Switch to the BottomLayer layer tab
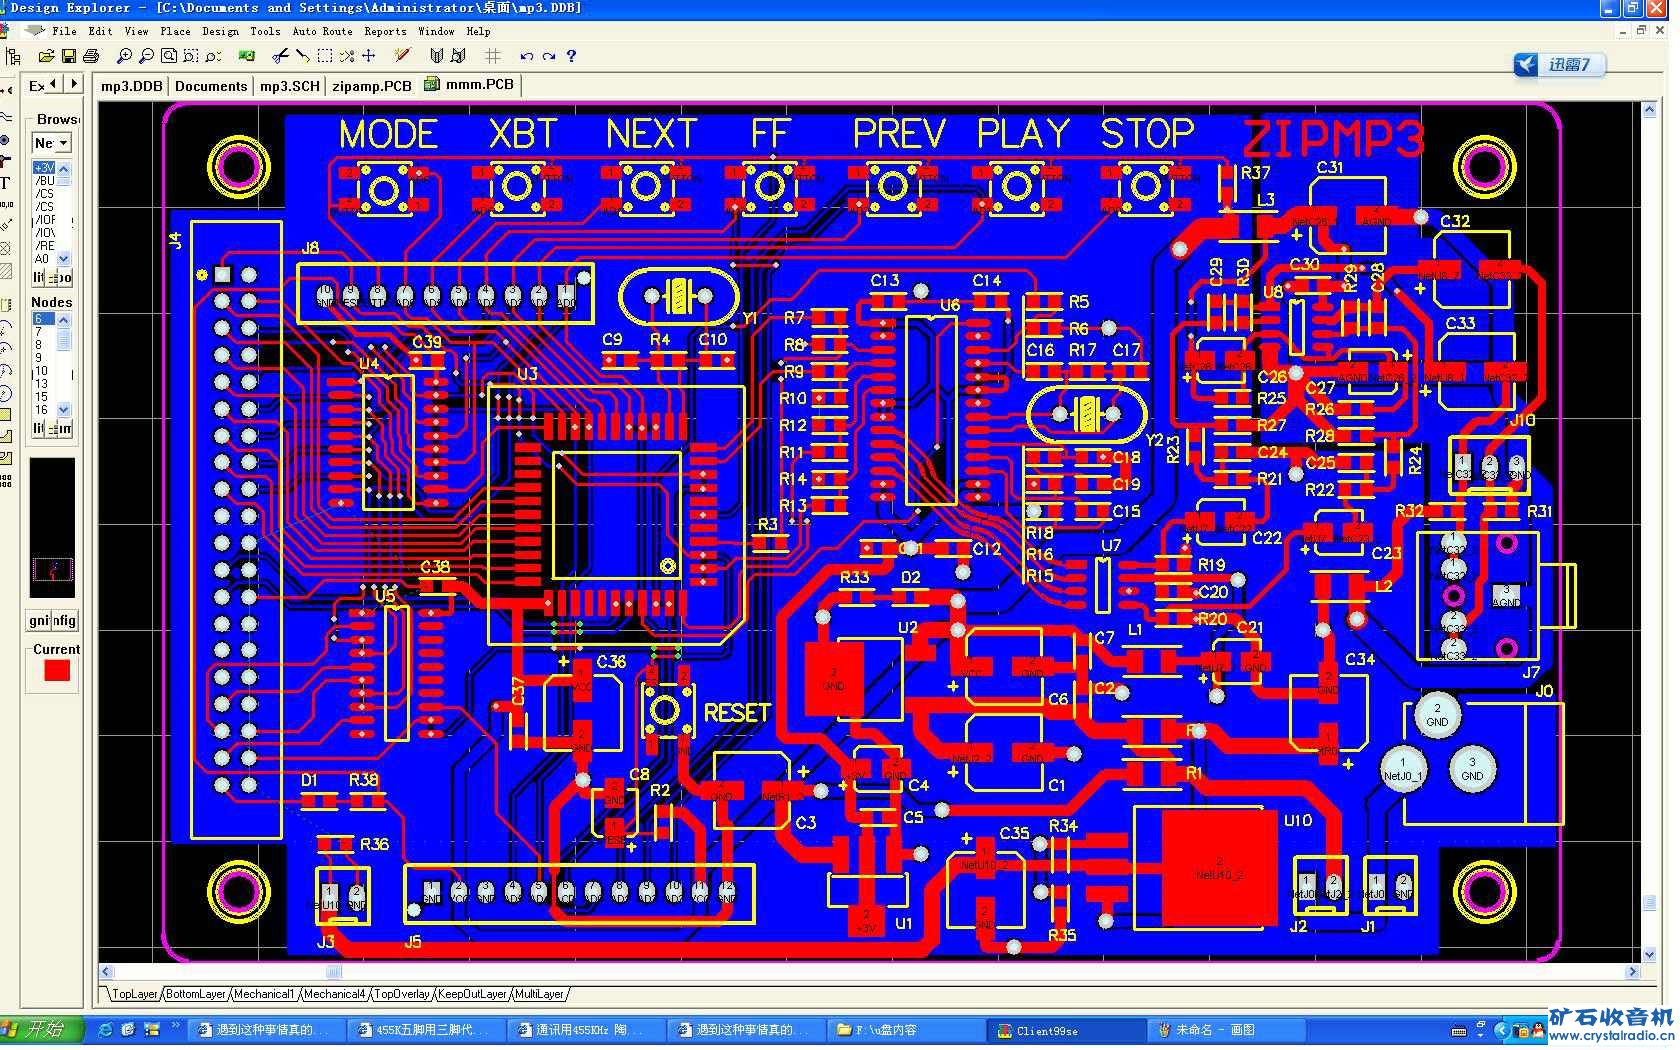Screen dimensions: 1680x1050 [x=196, y=994]
